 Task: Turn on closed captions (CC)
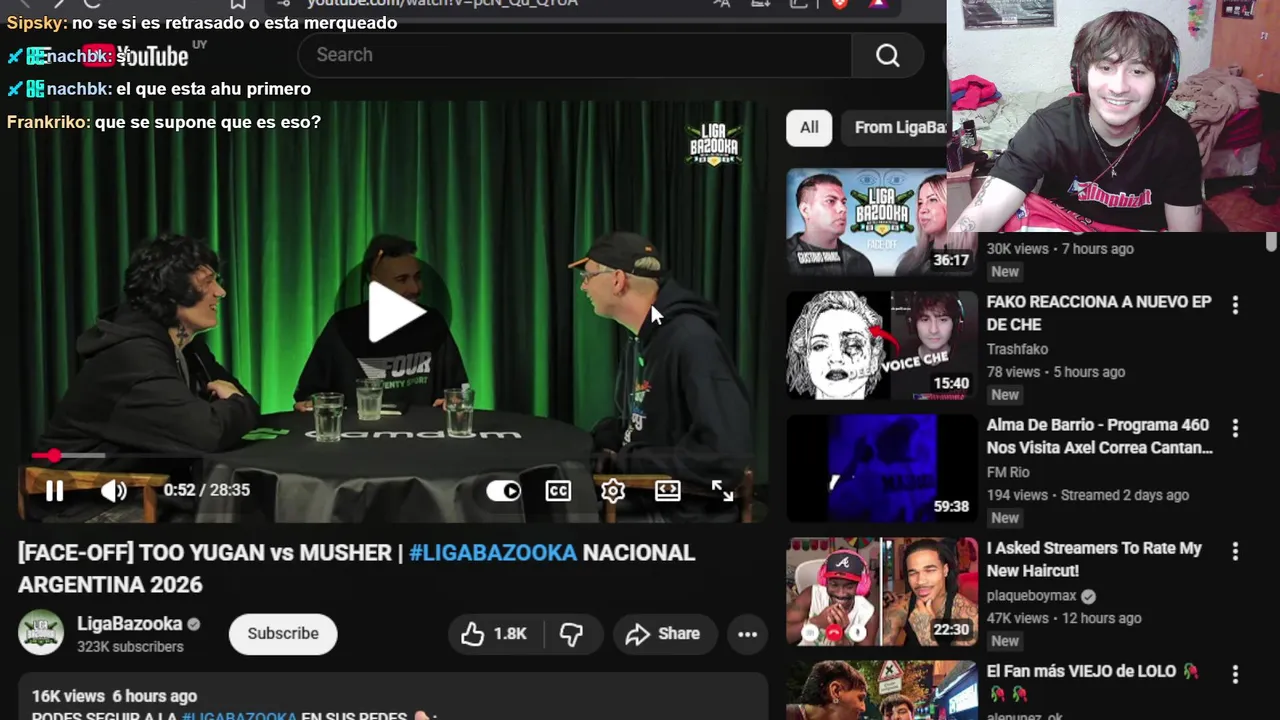558,490
